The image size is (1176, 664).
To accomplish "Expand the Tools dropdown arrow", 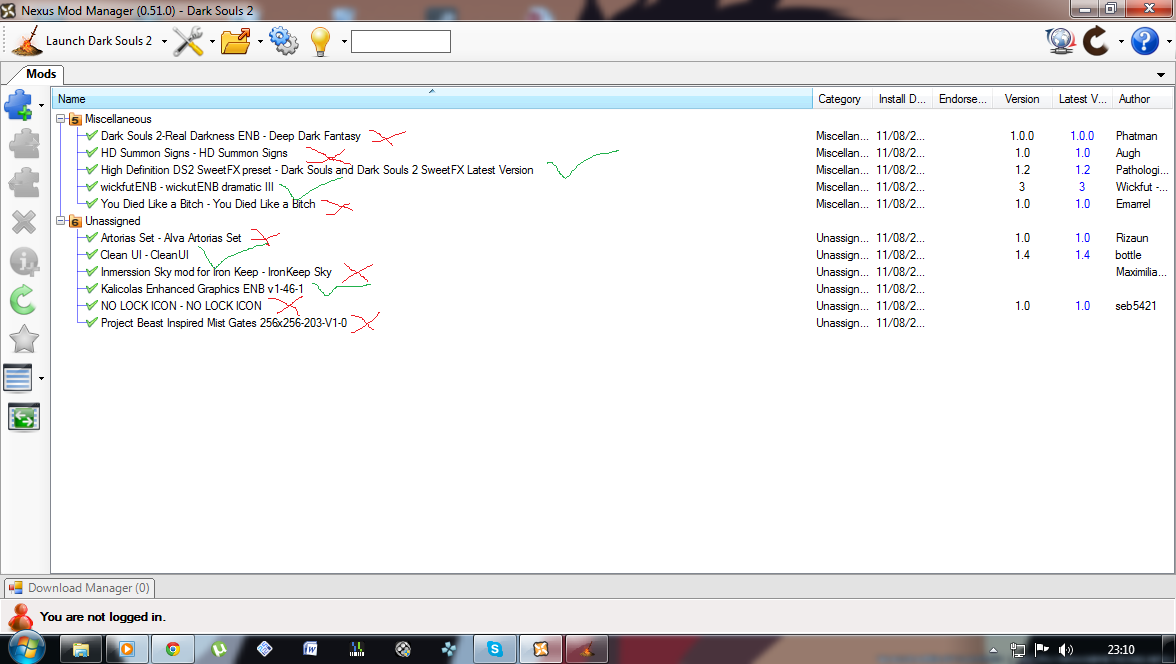I will 212,41.
